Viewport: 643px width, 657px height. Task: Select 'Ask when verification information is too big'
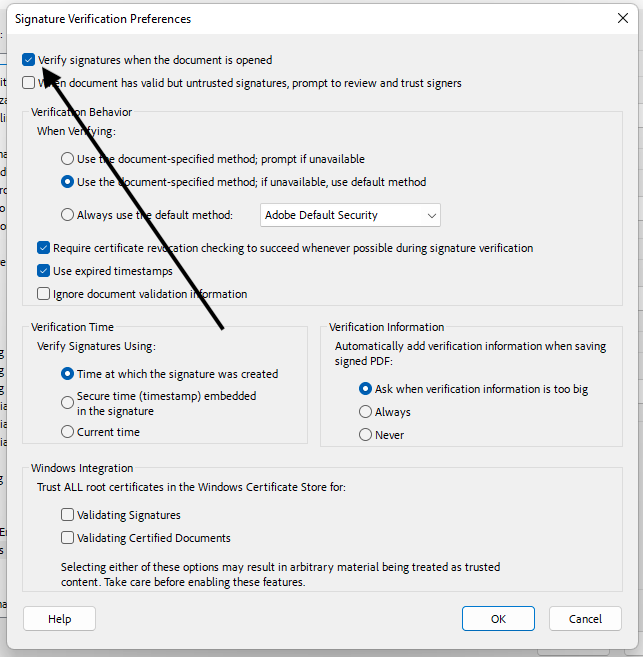(365, 389)
